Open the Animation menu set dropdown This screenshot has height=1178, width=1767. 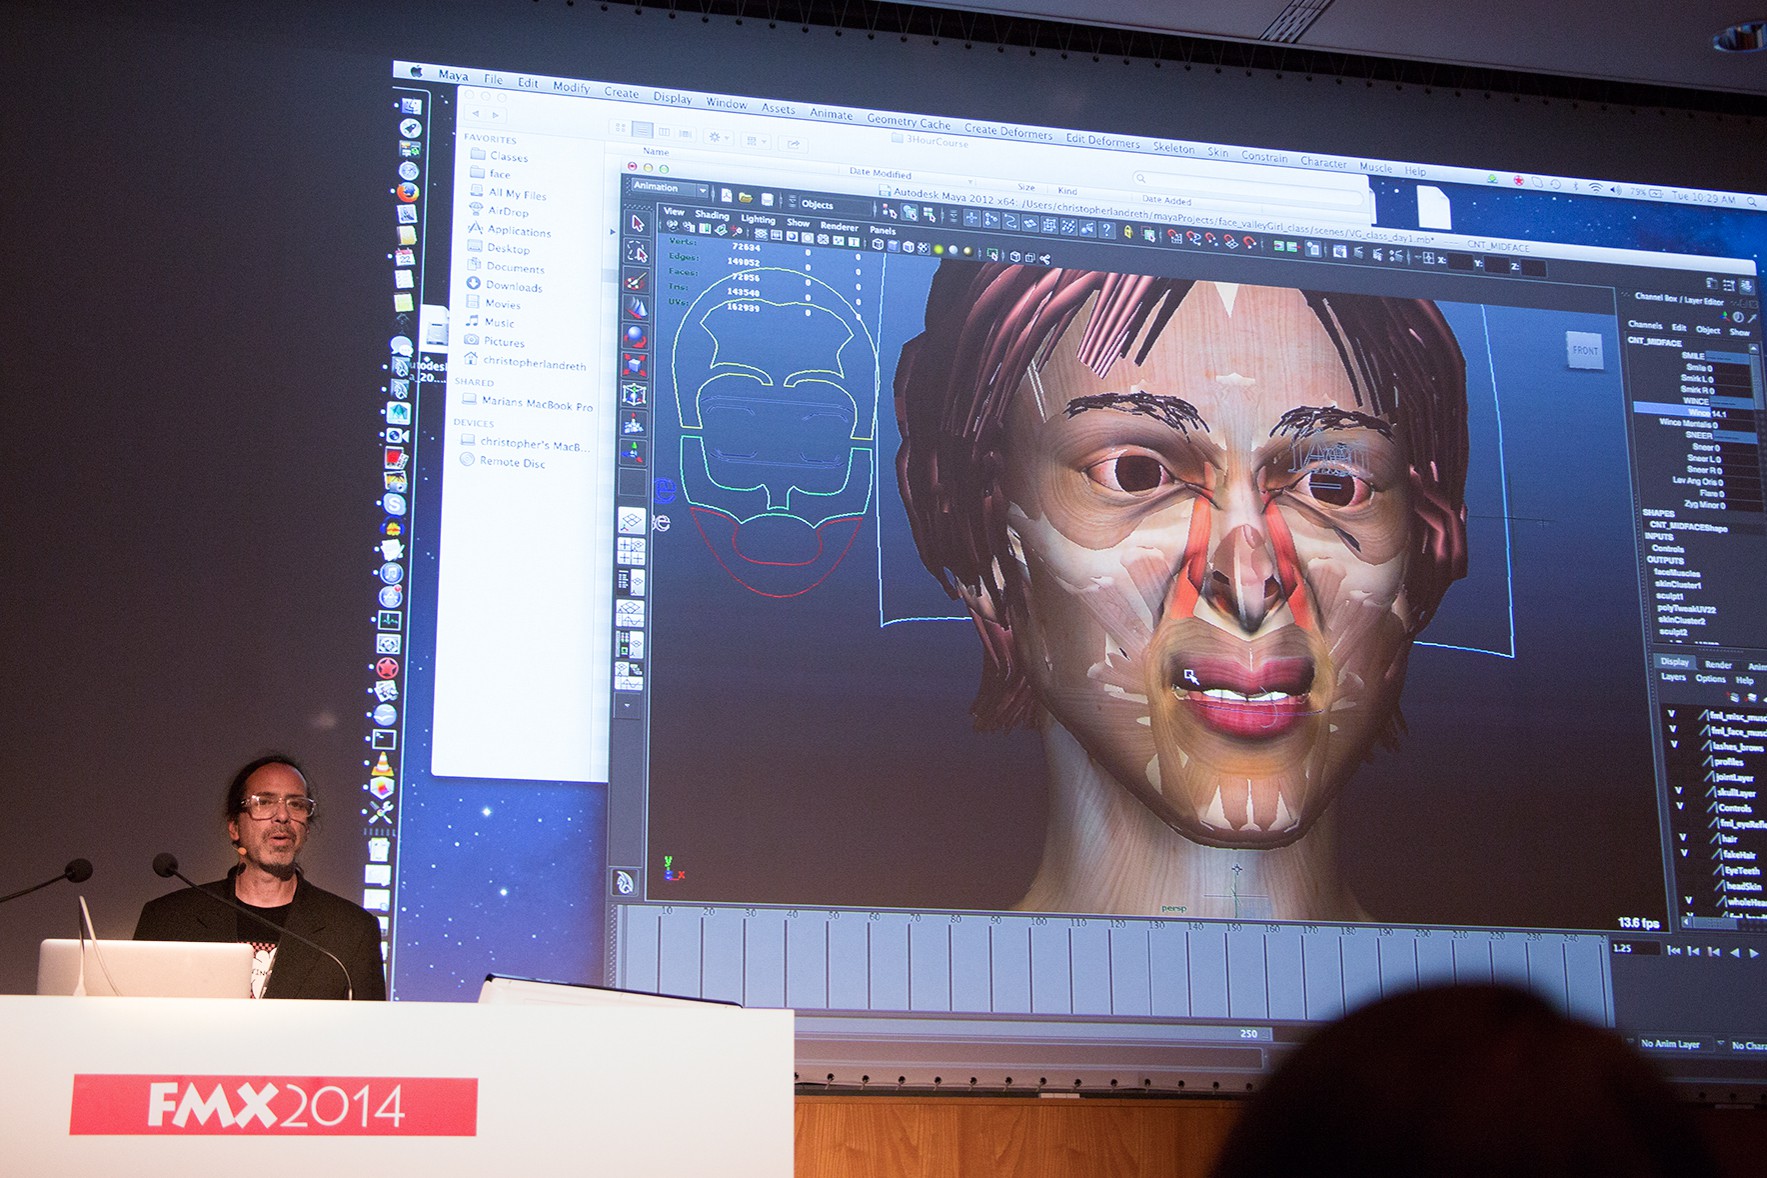(x=669, y=188)
